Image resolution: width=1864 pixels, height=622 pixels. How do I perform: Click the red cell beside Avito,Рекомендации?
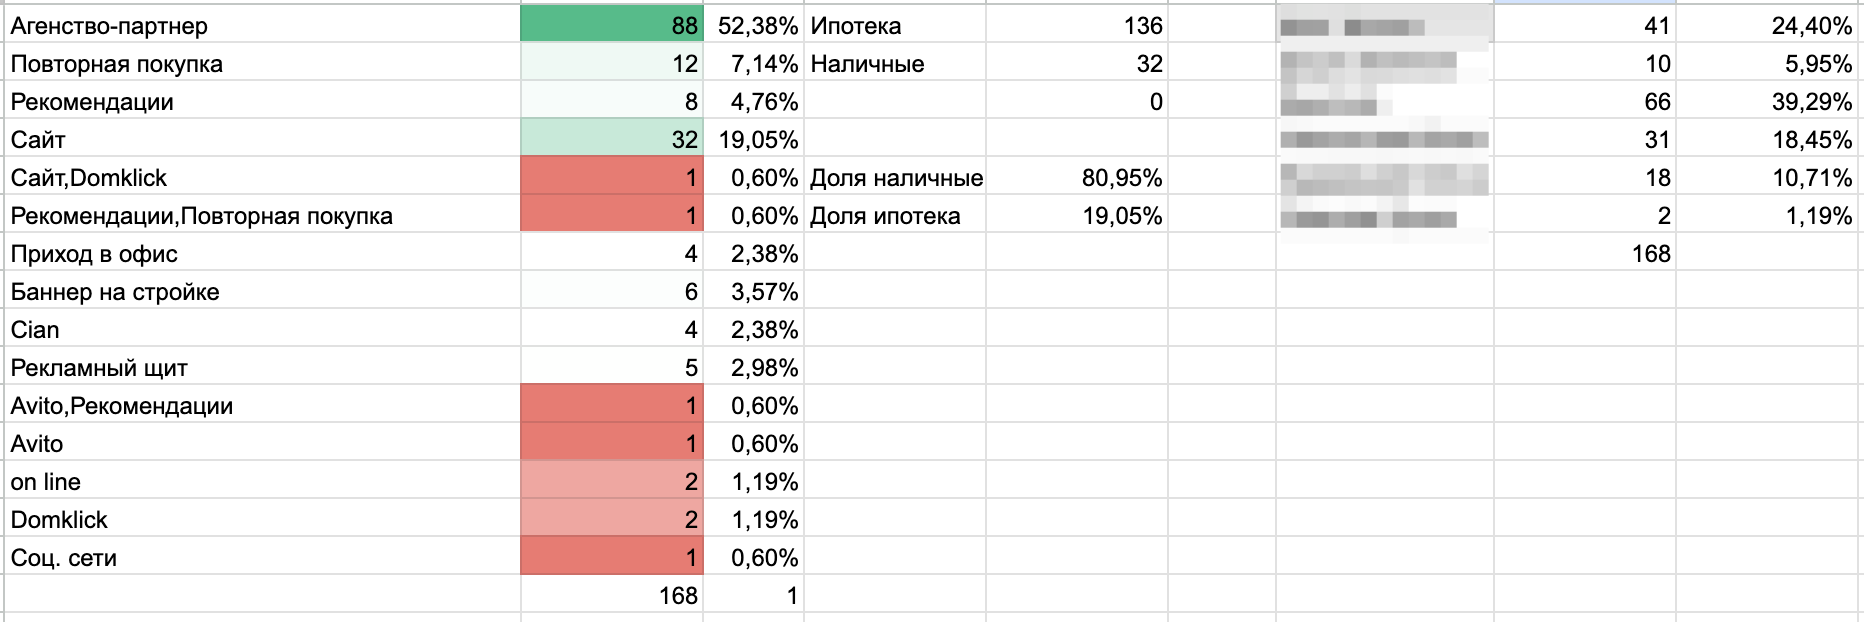[x=612, y=405]
